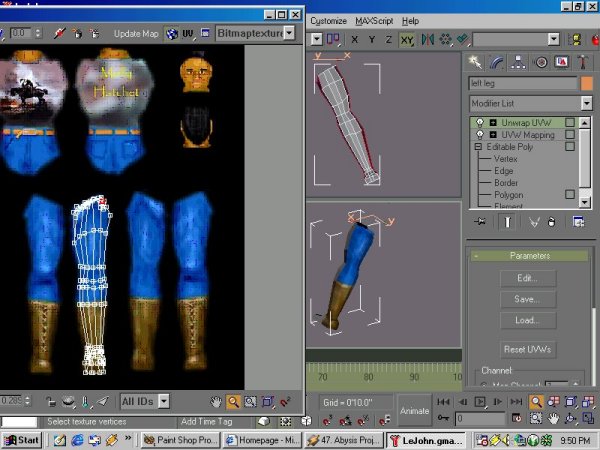Click the Align tool icon

click(x=463, y=39)
